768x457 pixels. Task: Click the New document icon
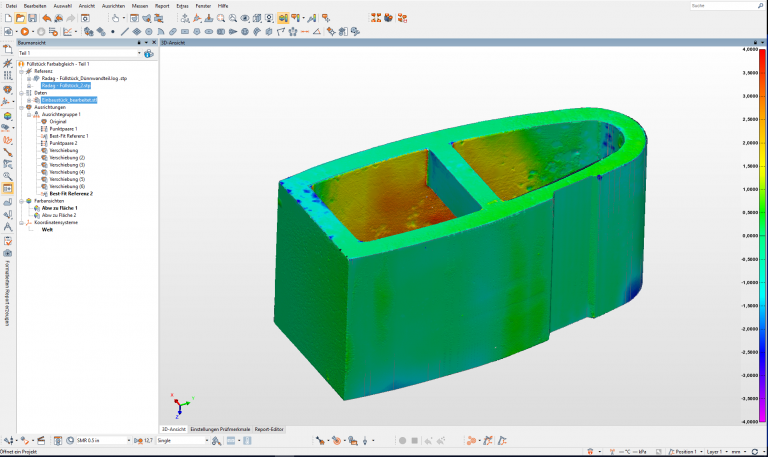(x=8, y=18)
